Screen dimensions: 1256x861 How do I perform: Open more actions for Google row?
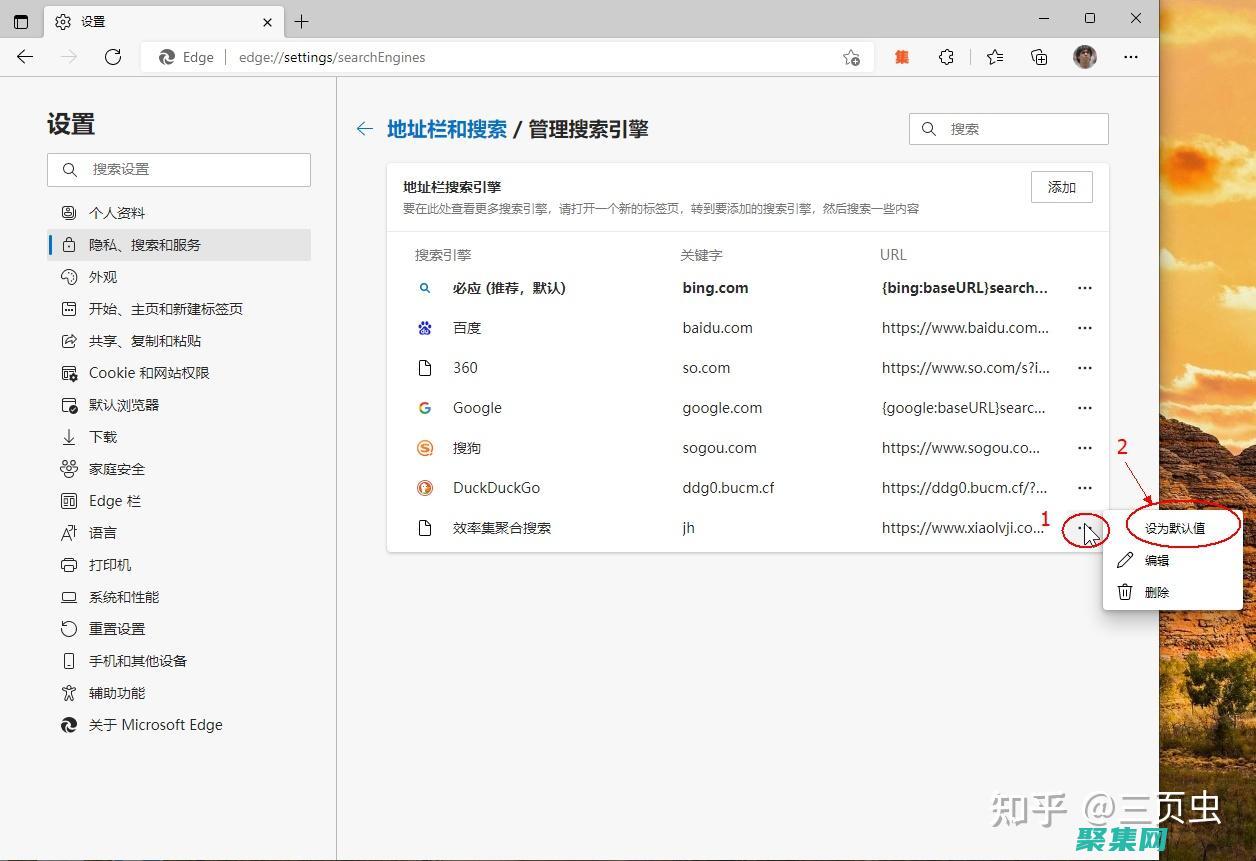pos(1085,408)
